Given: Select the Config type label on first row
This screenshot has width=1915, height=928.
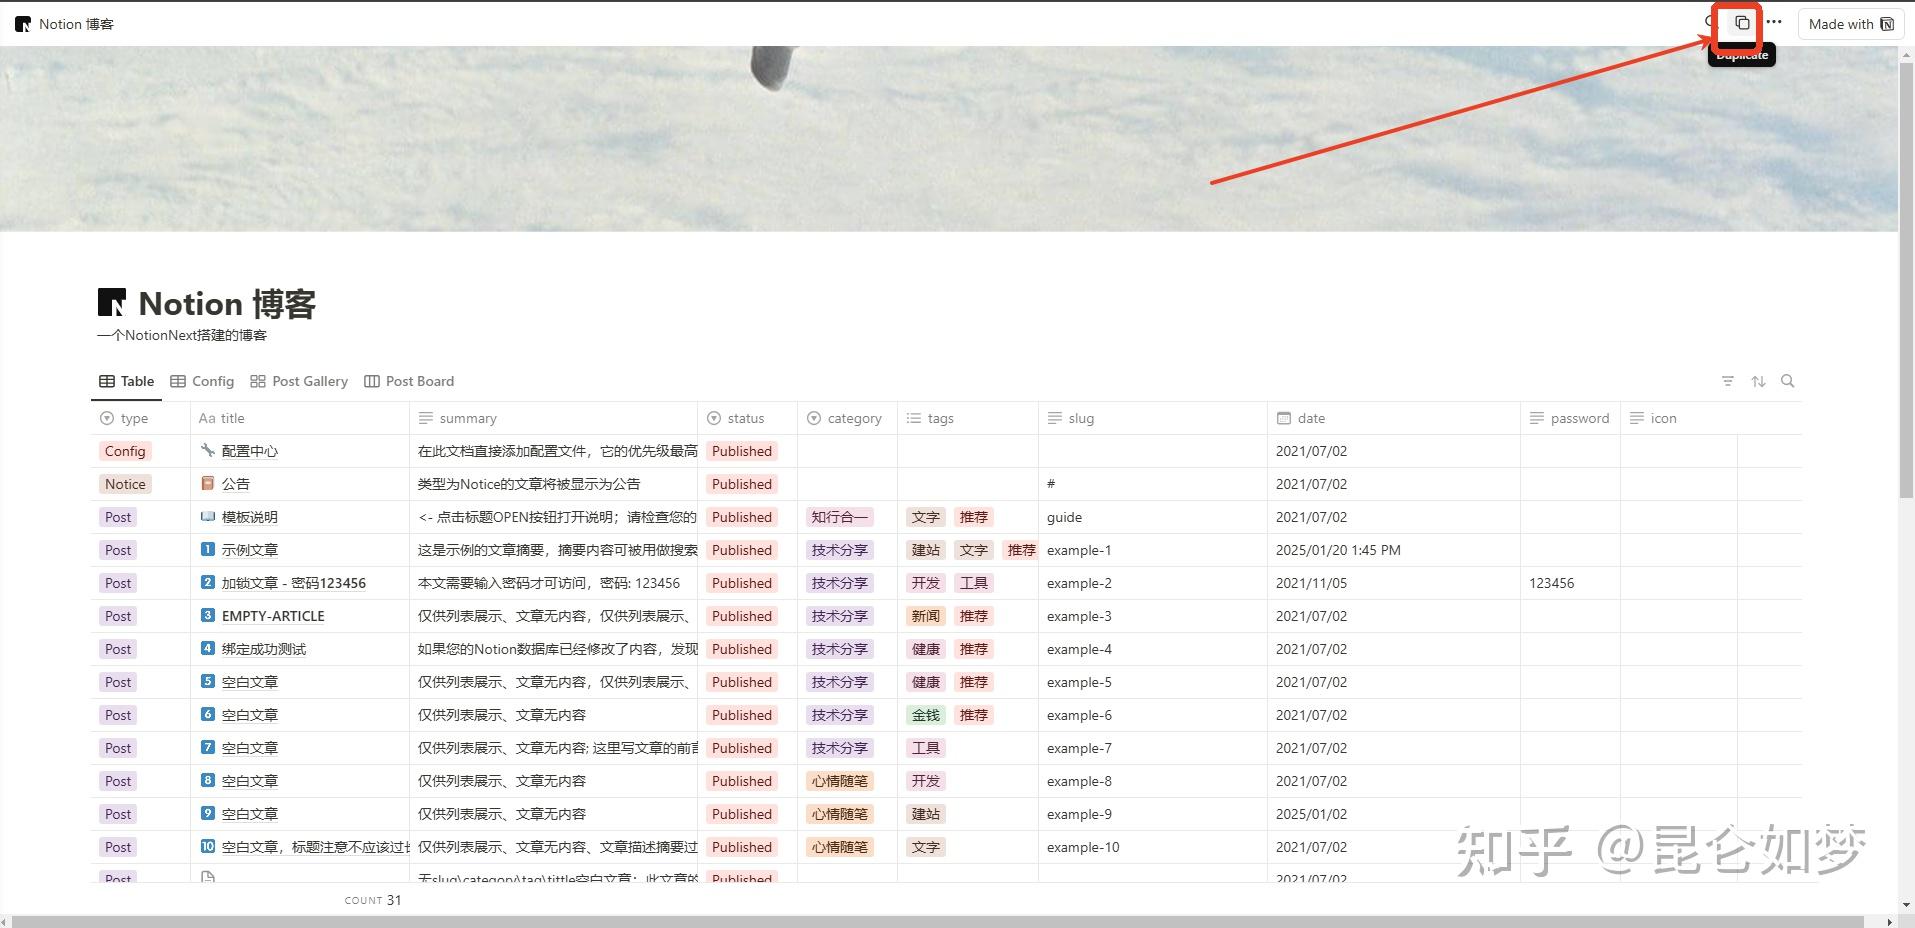Looking at the screenshot, I should click(x=124, y=451).
